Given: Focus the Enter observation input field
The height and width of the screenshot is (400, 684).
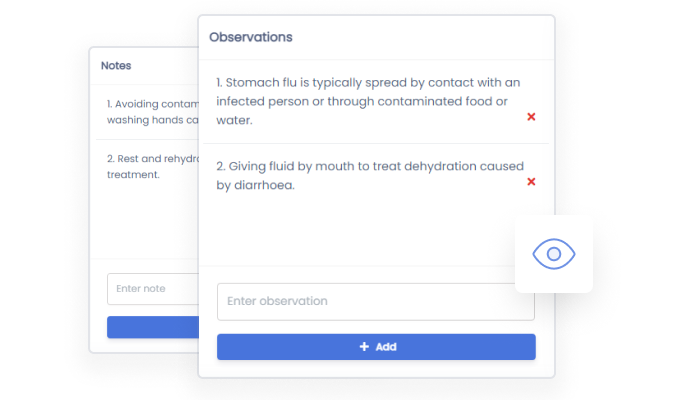Looking at the screenshot, I should coord(375,301).
